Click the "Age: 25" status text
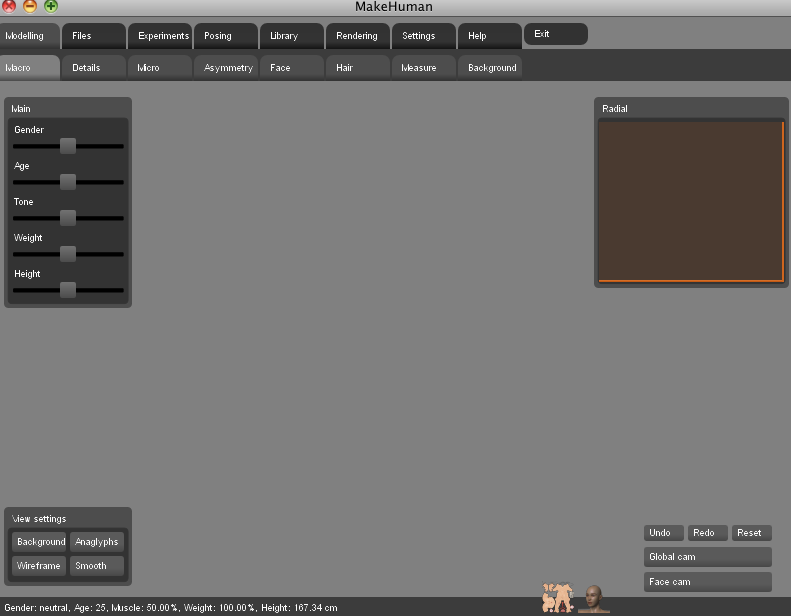Viewport: 791px width, 616px height. 90,608
